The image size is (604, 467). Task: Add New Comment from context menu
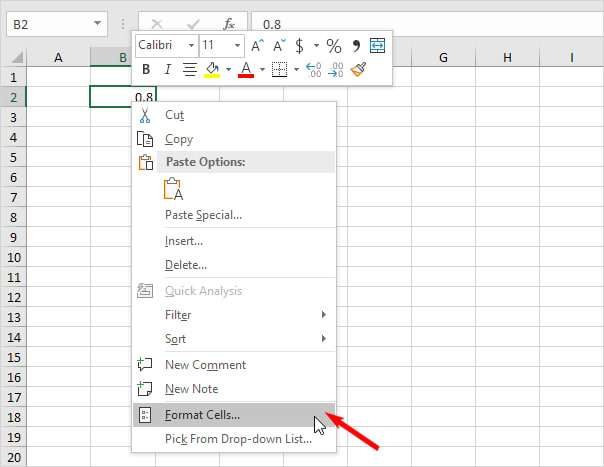234,365
